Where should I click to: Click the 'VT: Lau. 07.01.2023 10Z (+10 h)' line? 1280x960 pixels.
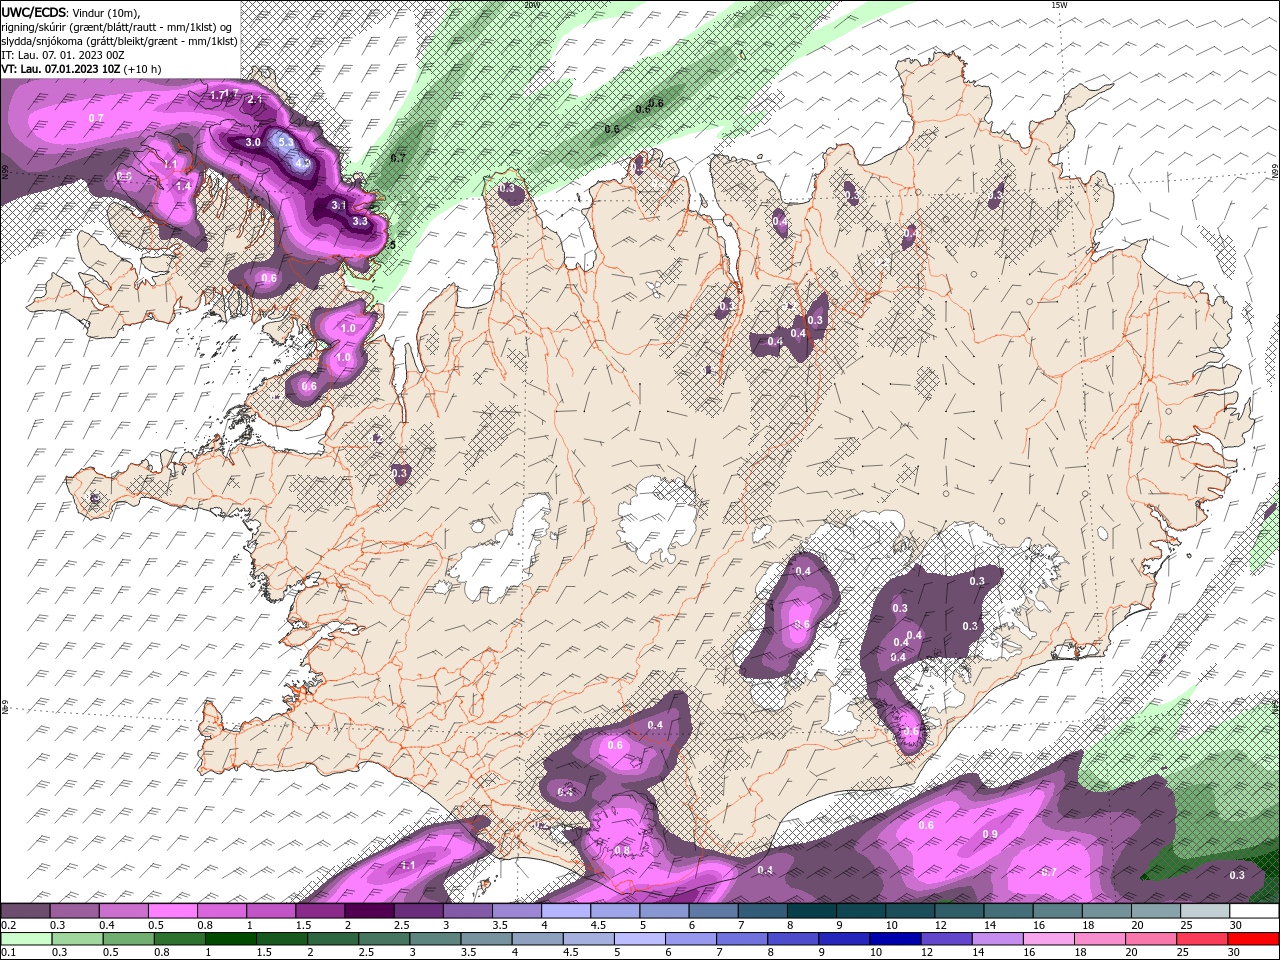coord(81,68)
